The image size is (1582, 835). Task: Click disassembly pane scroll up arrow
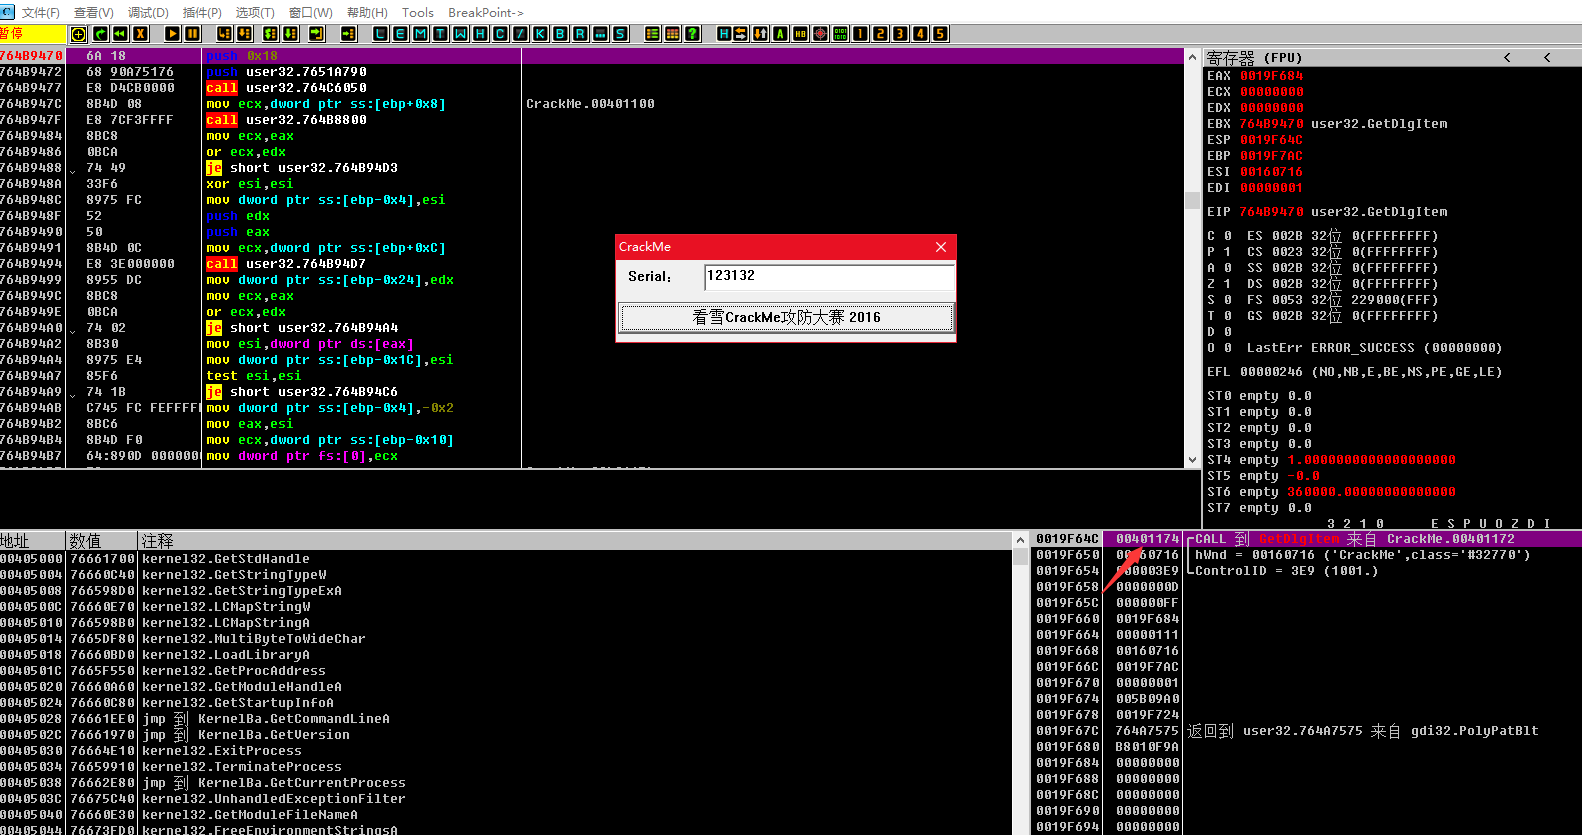[x=1192, y=57]
